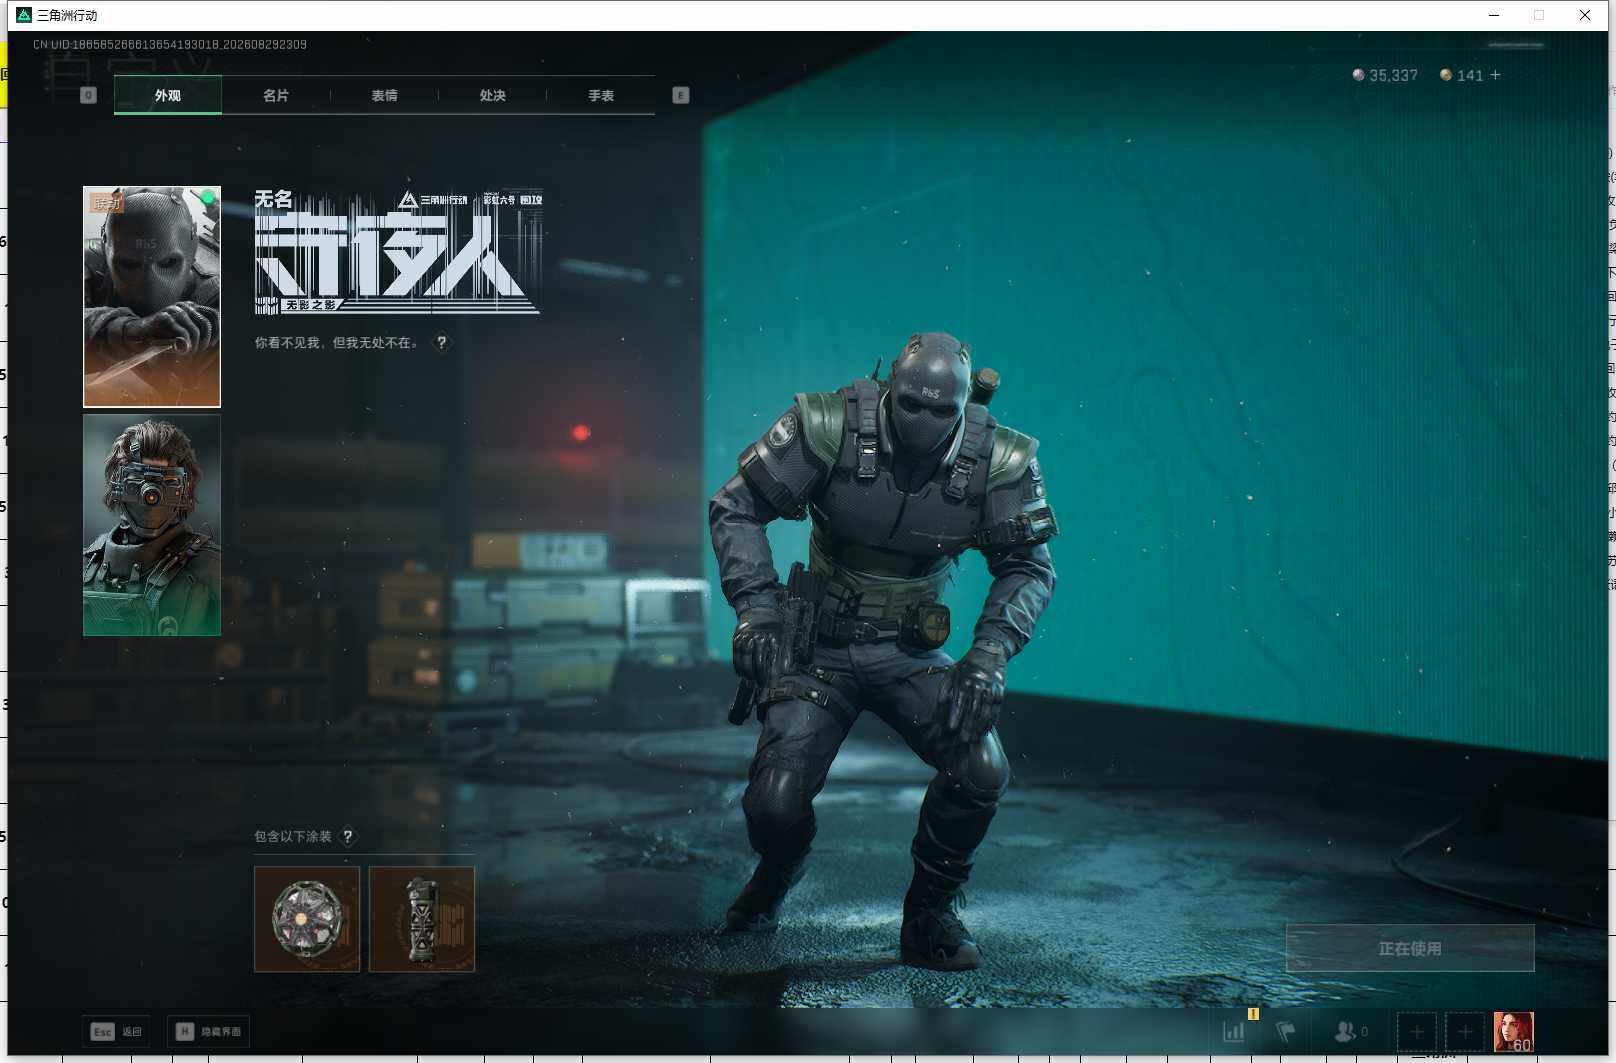Go to the 手表 tab
The width and height of the screenshot is (1616, 1063).
(x=601, y=96)
